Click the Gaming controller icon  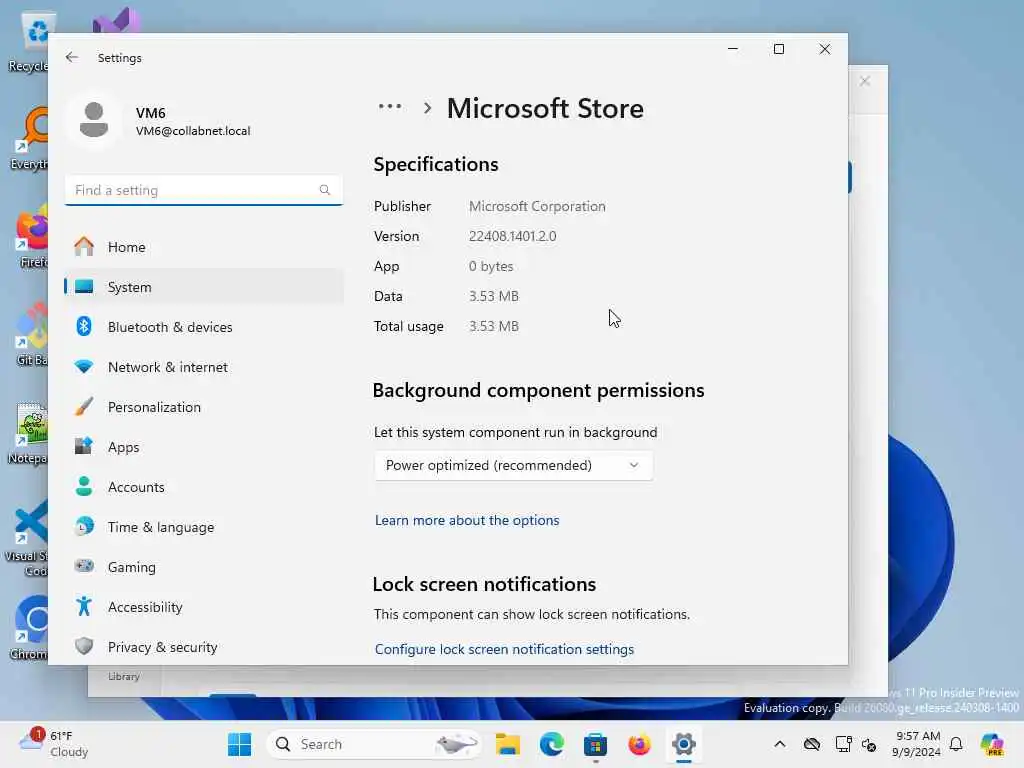[84, 566]
